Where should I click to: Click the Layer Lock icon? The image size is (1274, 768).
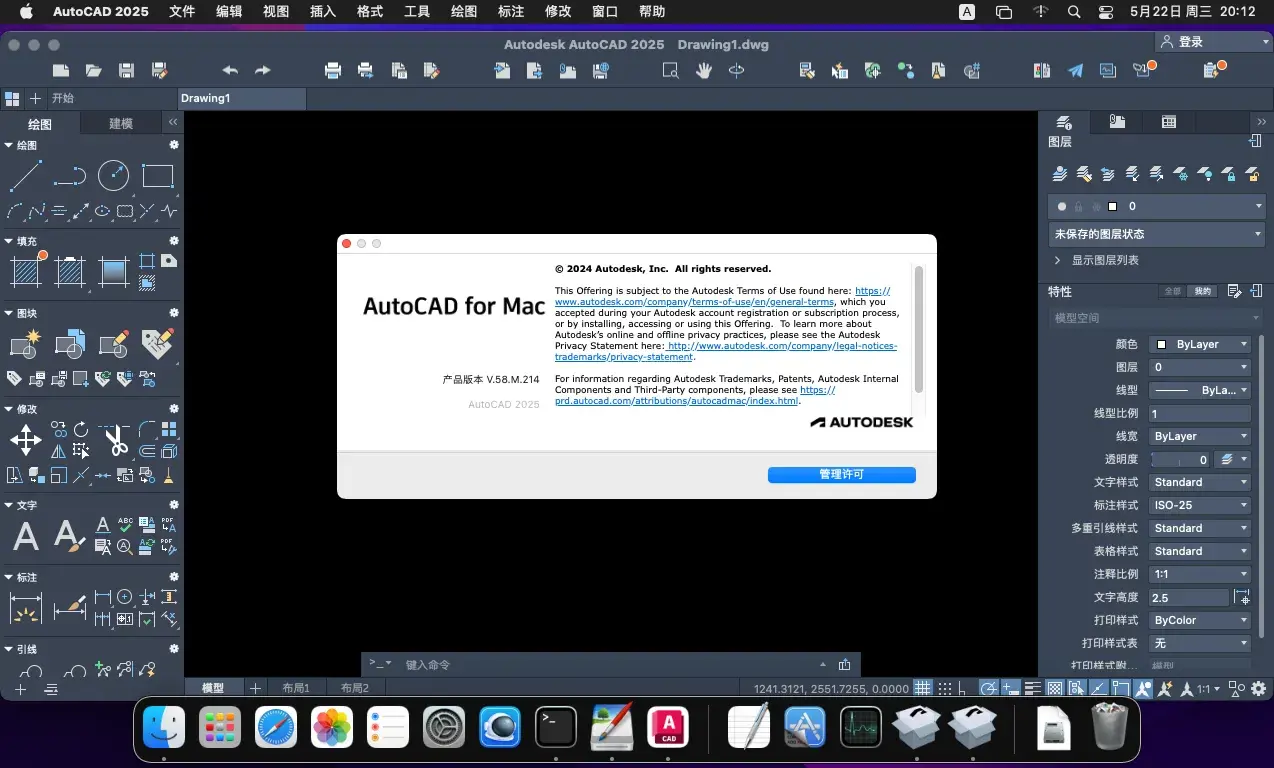coord(1229,174)
